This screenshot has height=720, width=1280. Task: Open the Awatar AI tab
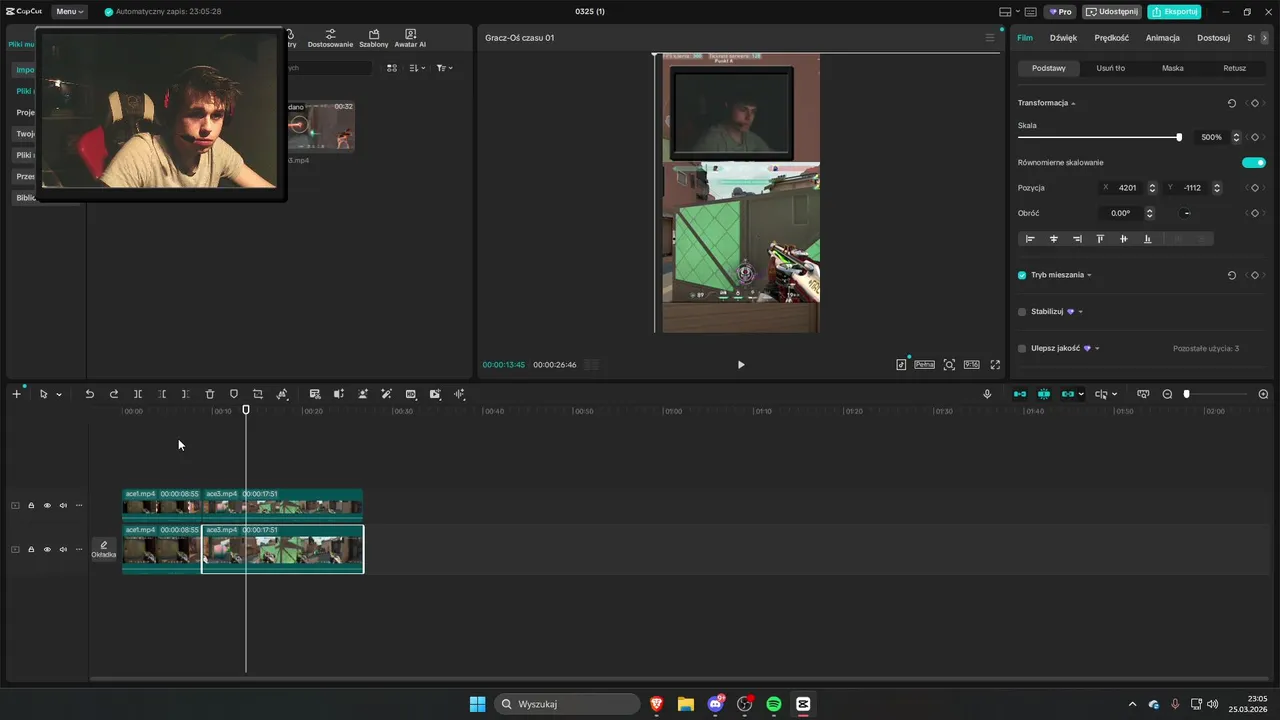[410, 39]
